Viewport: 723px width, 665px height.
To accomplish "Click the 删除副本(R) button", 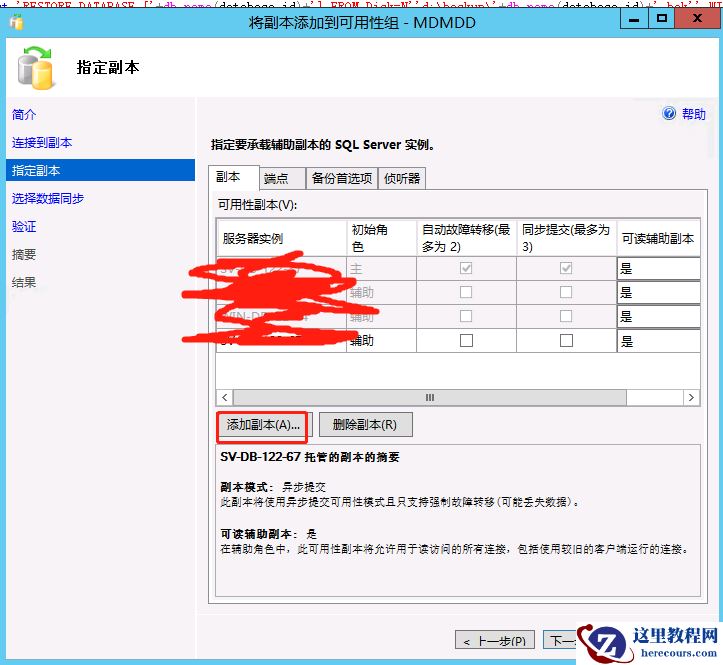I will (366, 425).
